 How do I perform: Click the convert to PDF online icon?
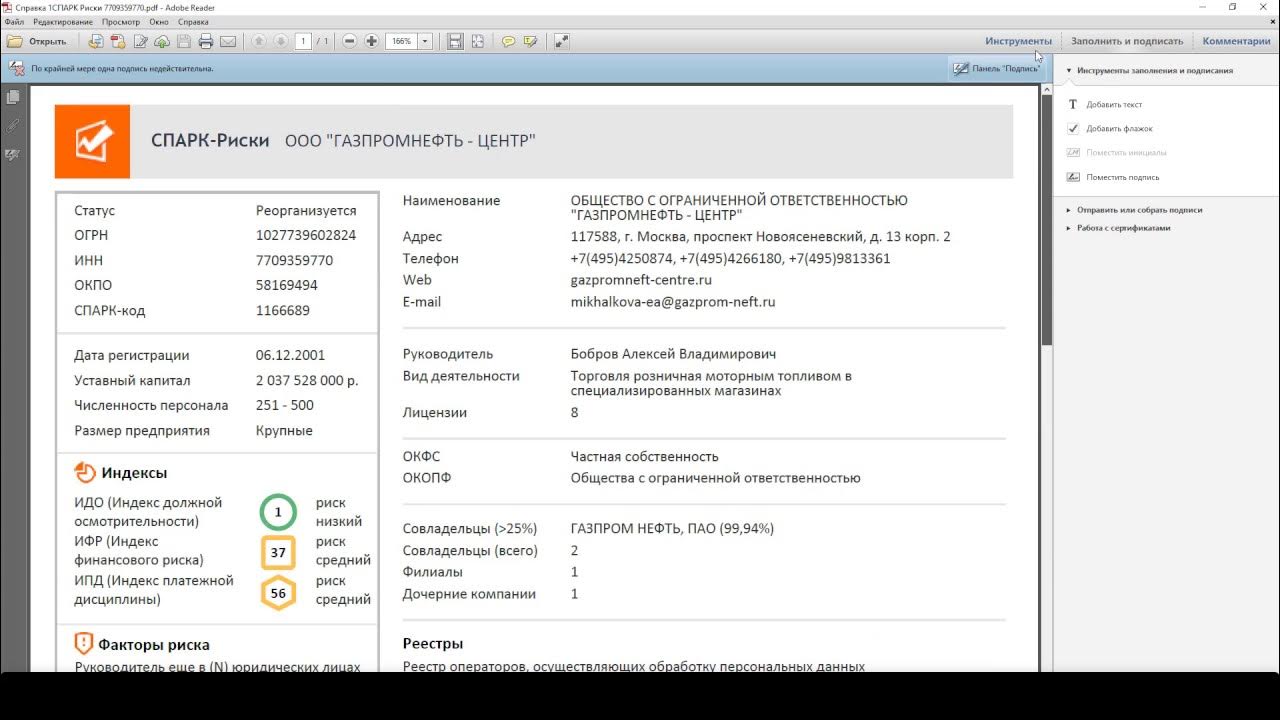click(96, 41)
